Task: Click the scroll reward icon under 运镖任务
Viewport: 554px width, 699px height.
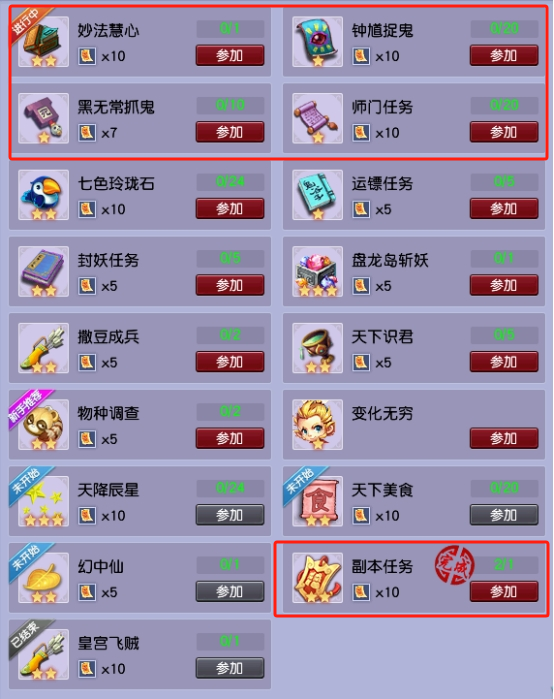Action: 361,209
